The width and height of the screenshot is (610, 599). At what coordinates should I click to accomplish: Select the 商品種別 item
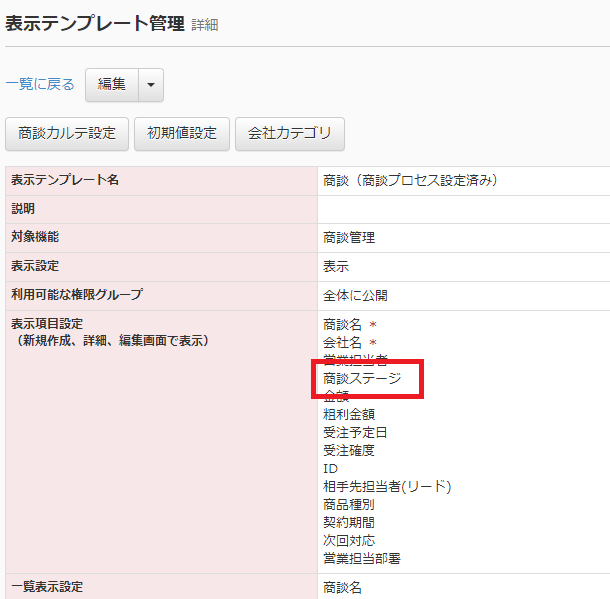point(349,505)
